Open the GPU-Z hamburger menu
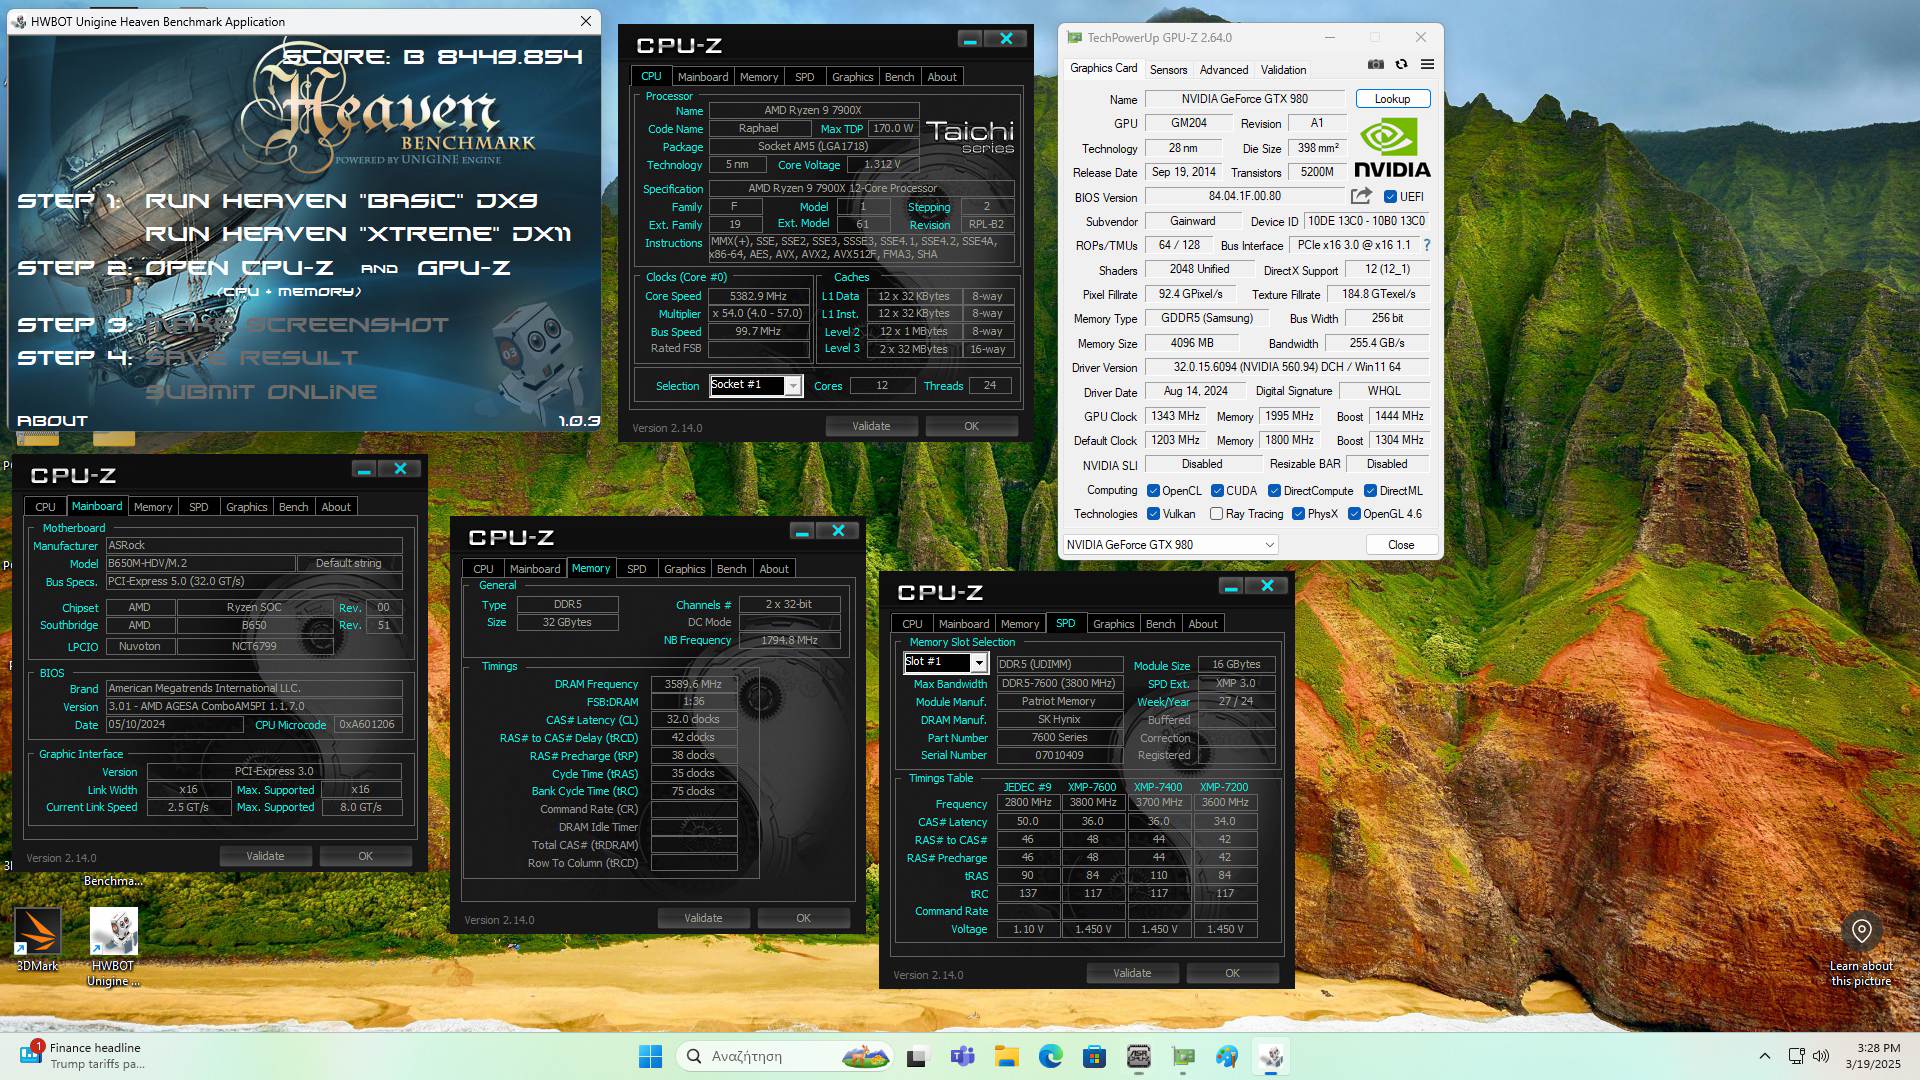 coord(1427,64)
